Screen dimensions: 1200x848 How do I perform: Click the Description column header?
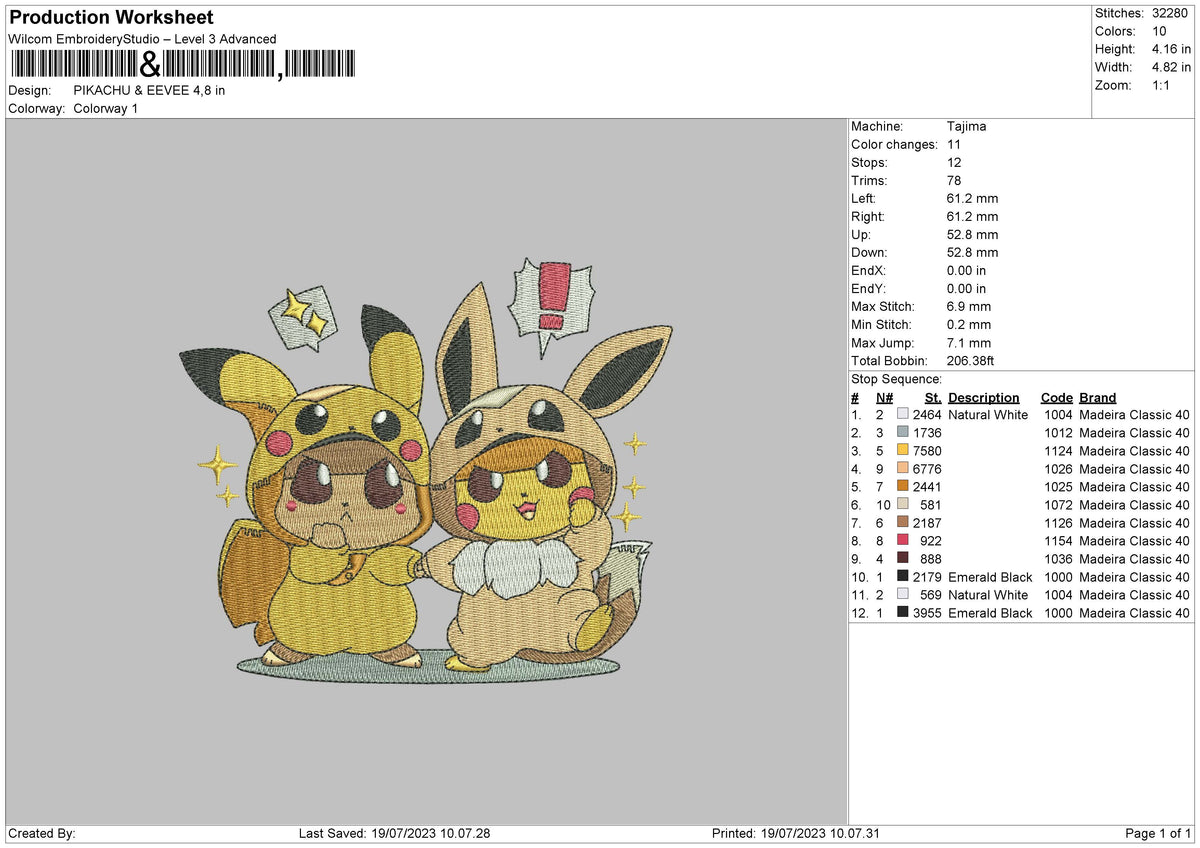coord(985,397)
